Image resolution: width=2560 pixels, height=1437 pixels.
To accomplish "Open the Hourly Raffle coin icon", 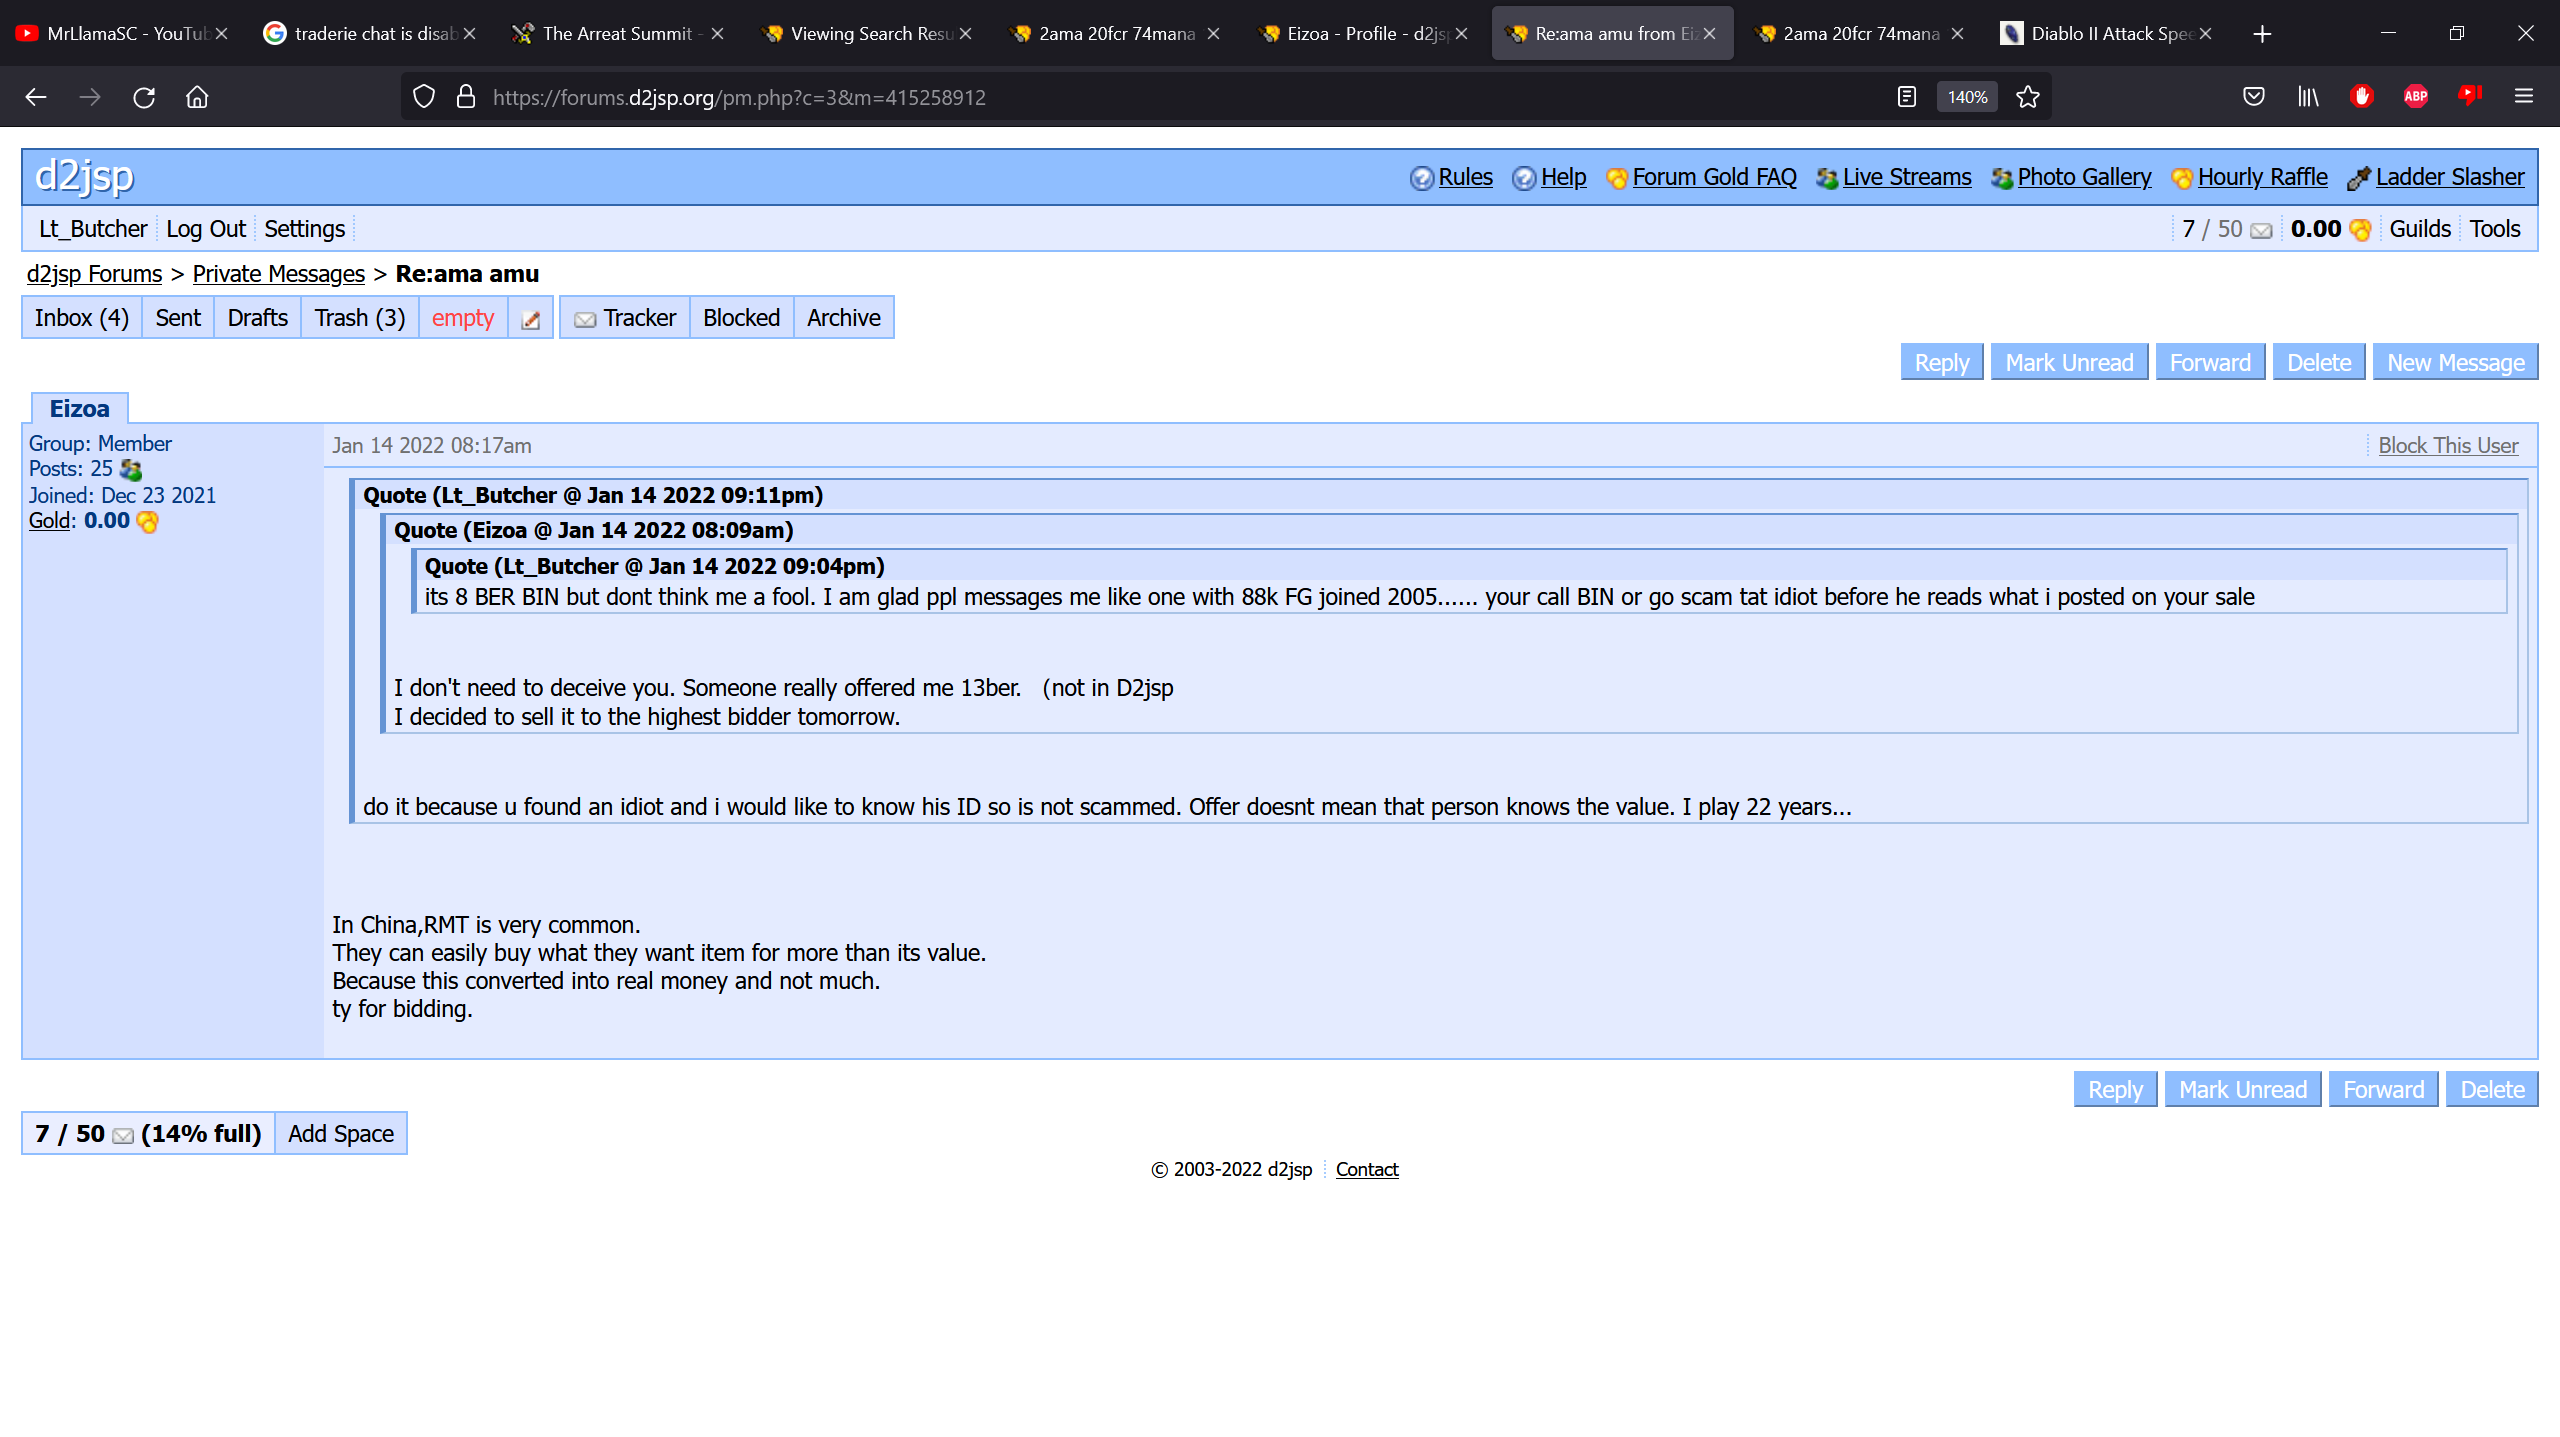I will [2181, 177].
